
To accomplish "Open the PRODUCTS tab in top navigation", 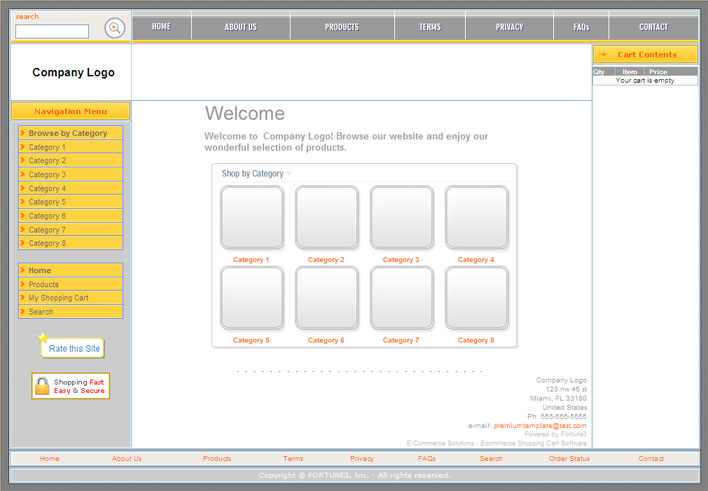I will (342, 27).
